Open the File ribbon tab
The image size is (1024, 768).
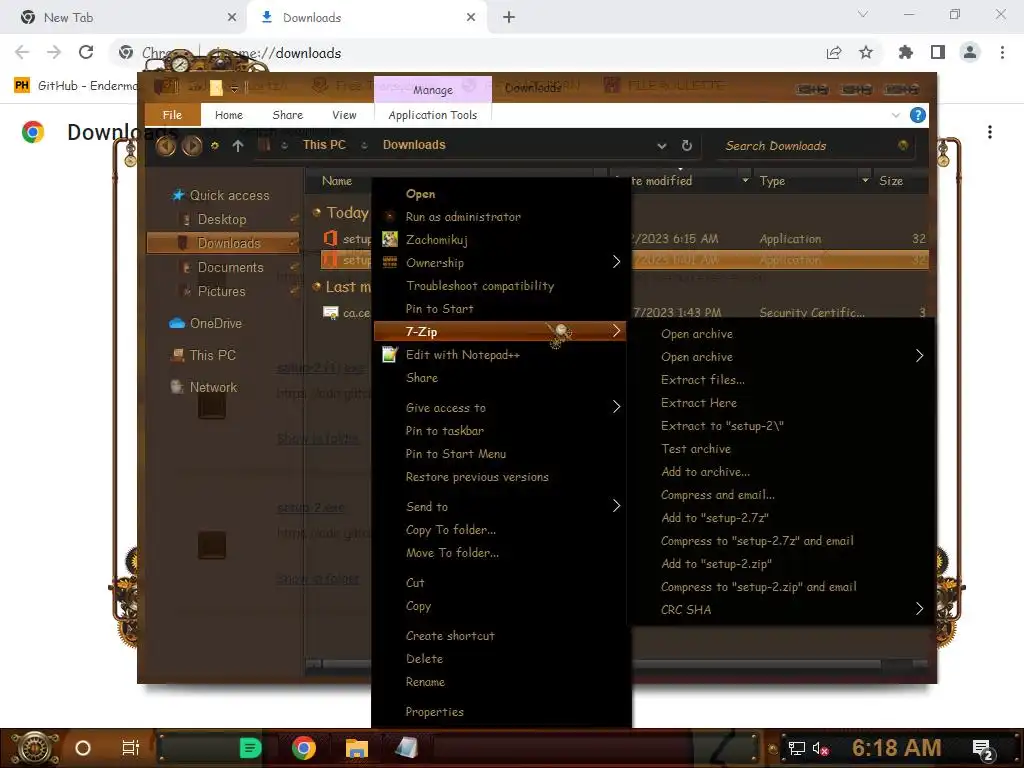172,115
